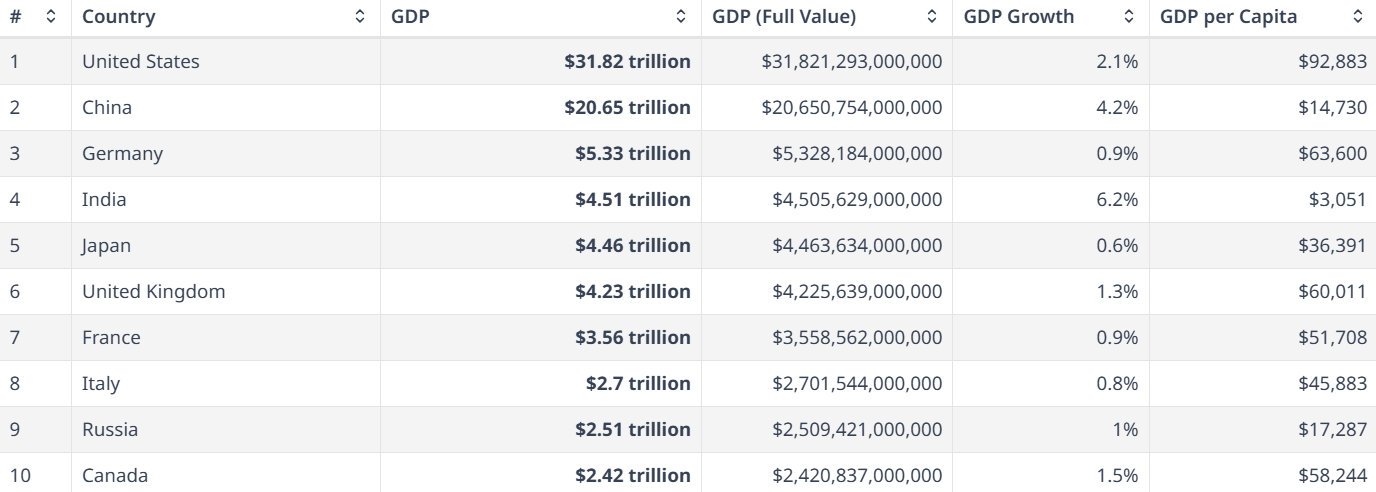Click sort arrows beside GDP Growth header
Image resolution: width=1376 pixels, height=492 pixels.
[1129, 17]
